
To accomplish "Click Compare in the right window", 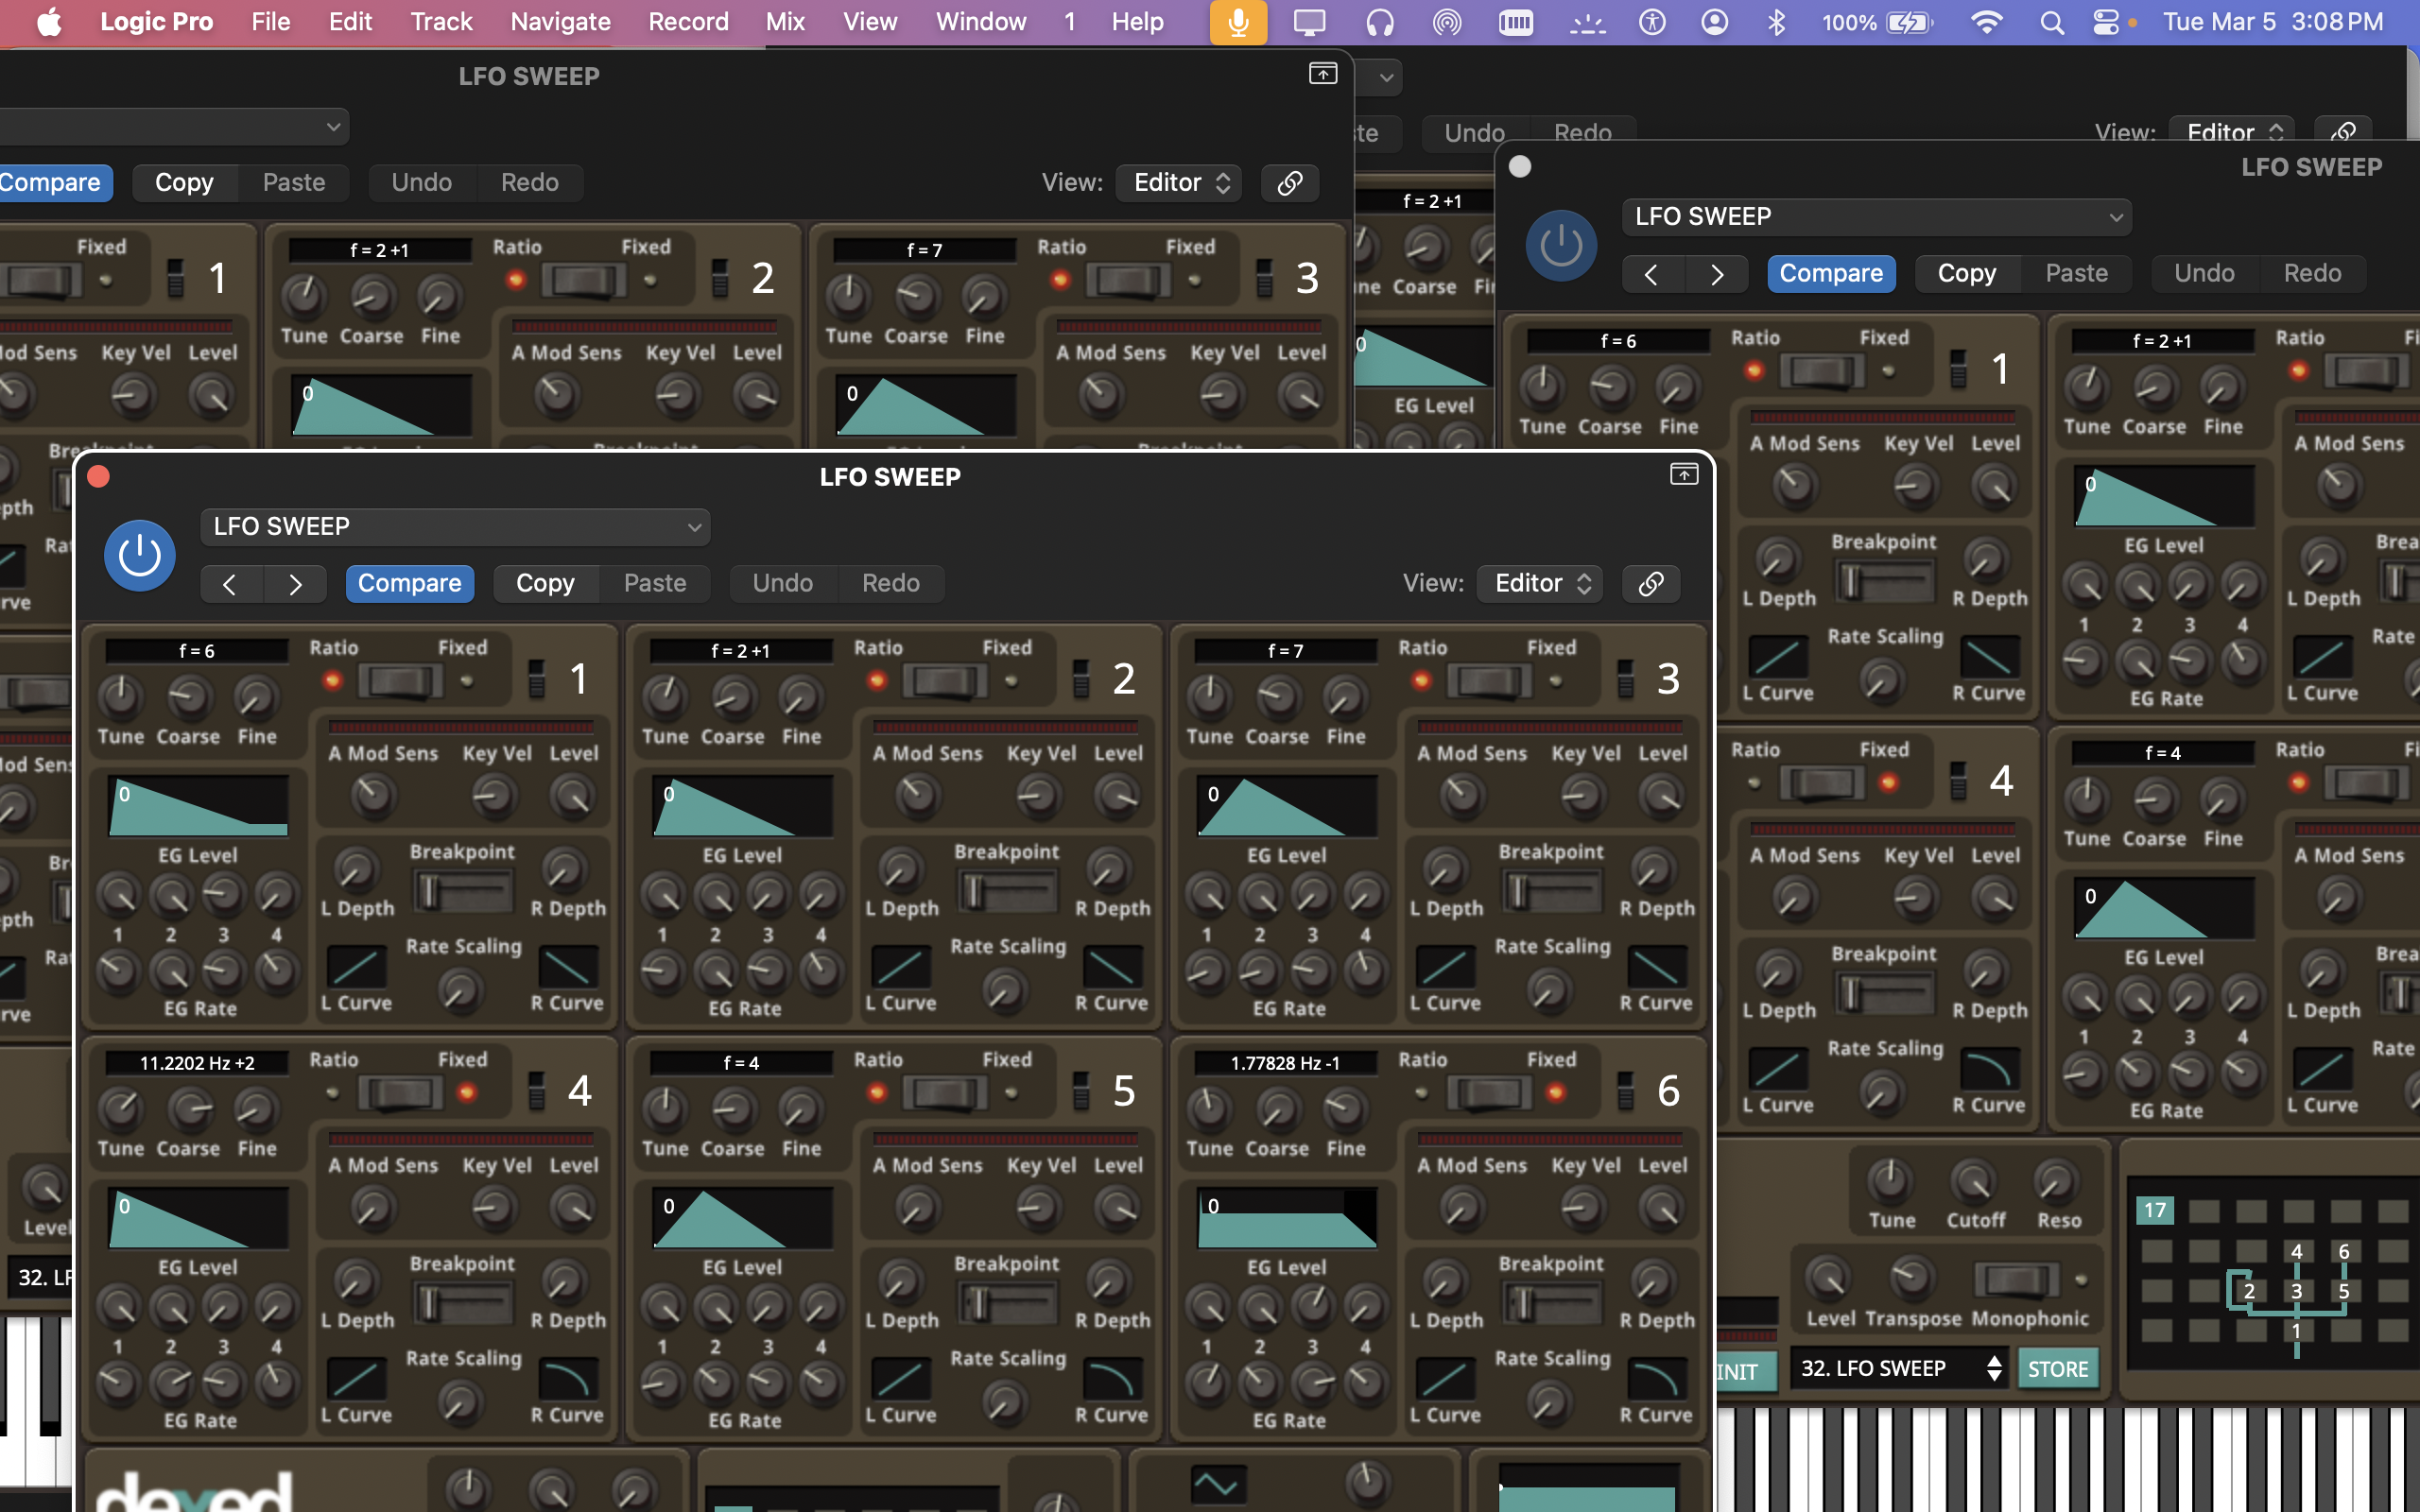I will pos(1831,274).
